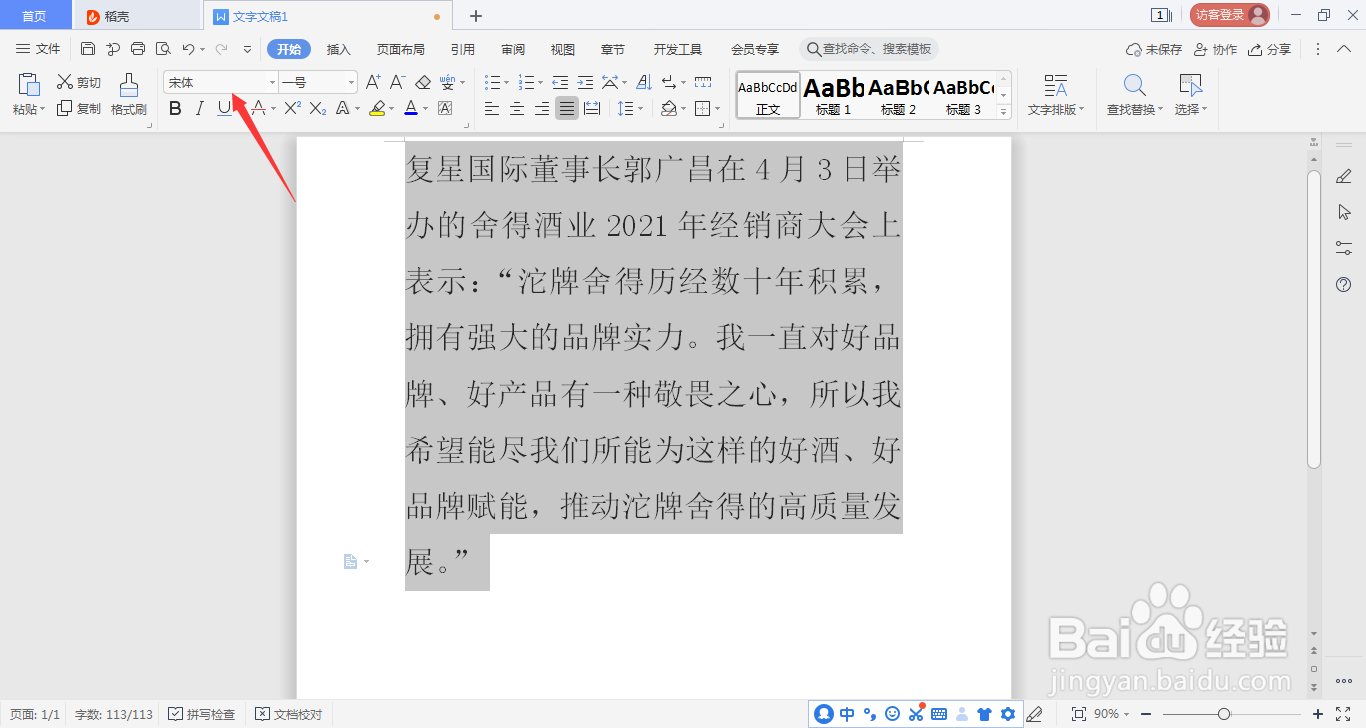Toggle italic formatting on selected text
This screenshot has width=1366, height=728.
pos(198,108)
